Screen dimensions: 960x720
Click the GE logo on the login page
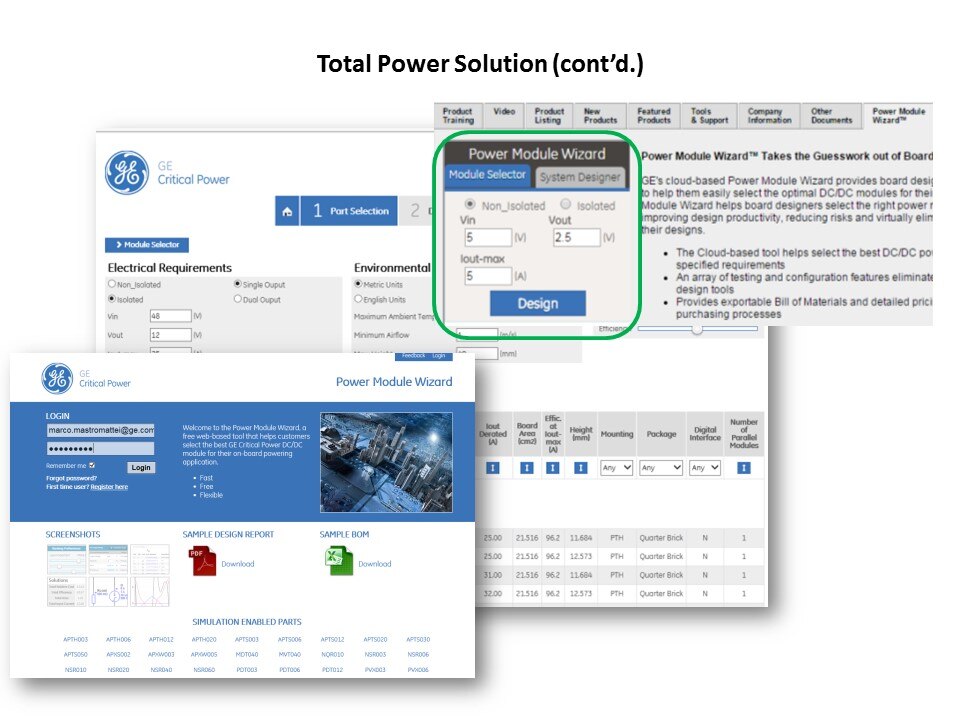click(x=57, y=378)
